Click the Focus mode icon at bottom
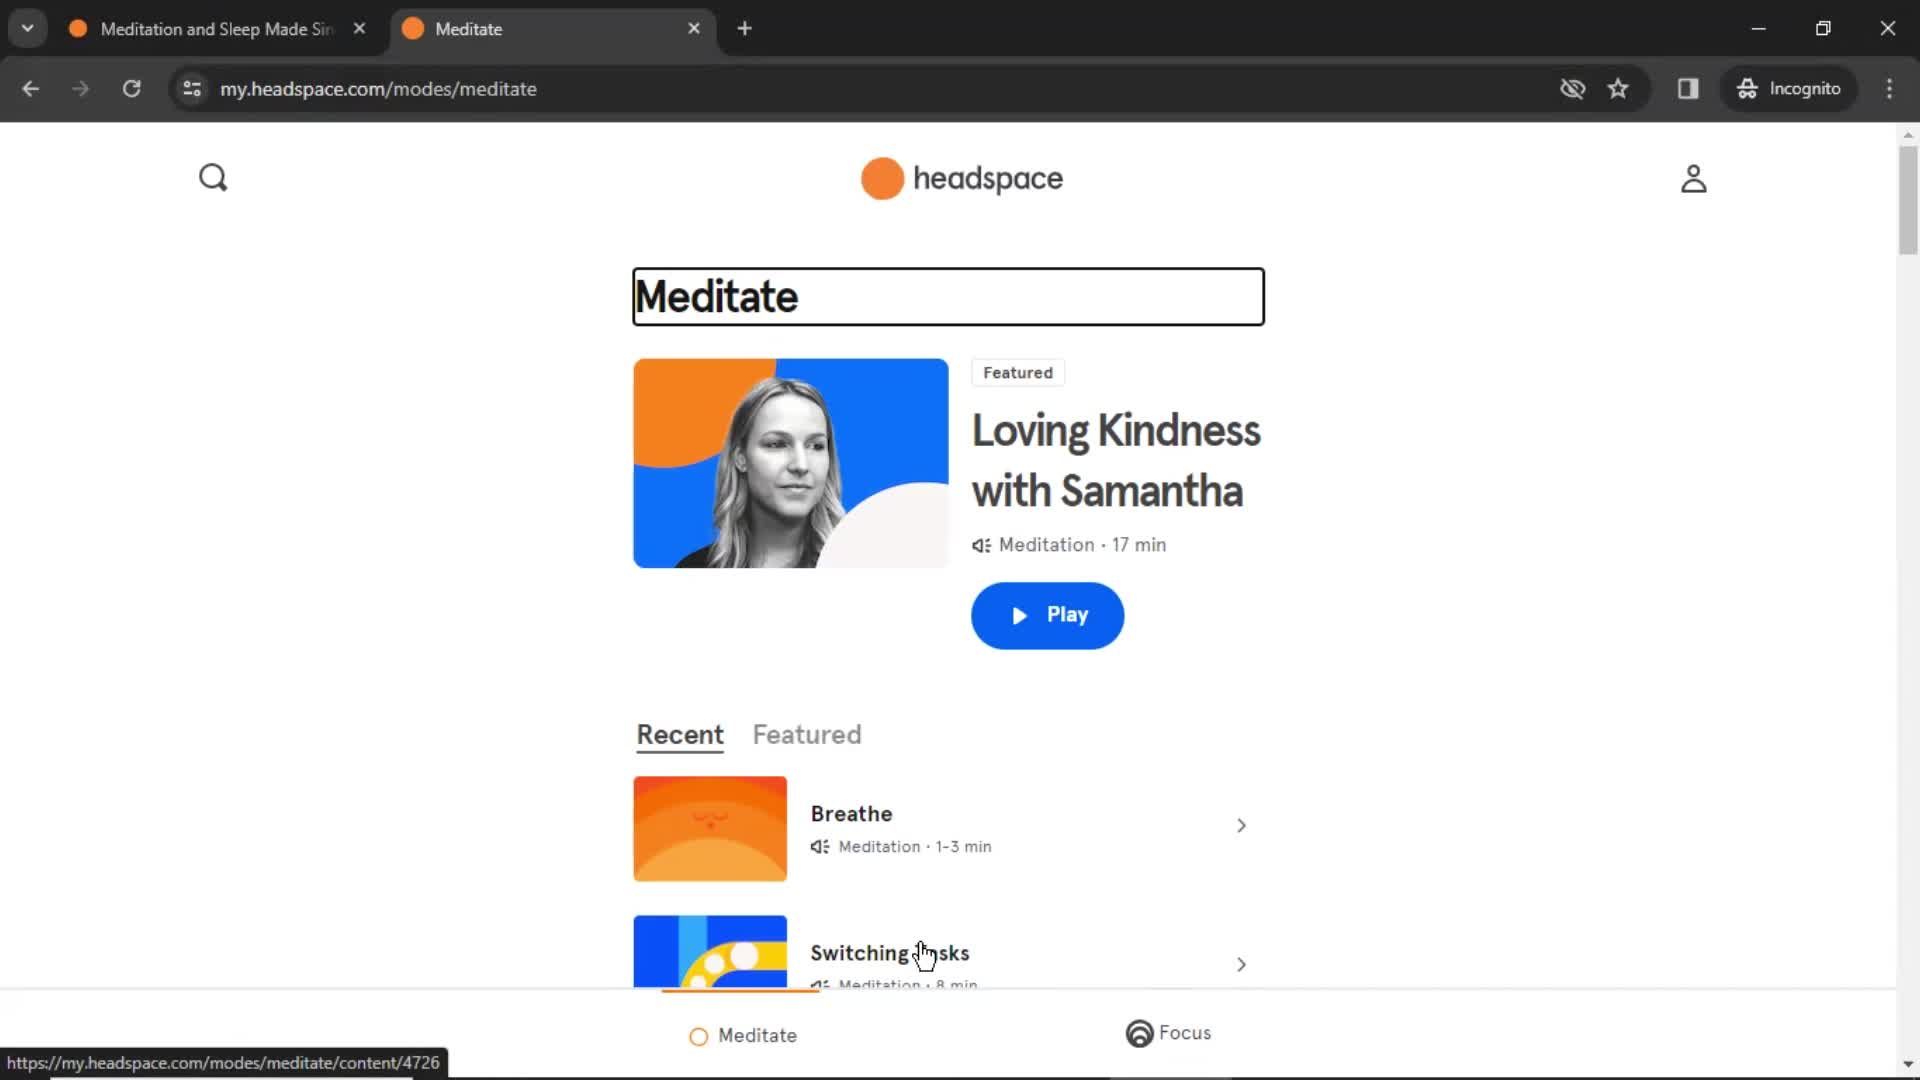The width and height of the screenshot is (1920, 1080). pyautogui.click(x=1138, y=1033)
